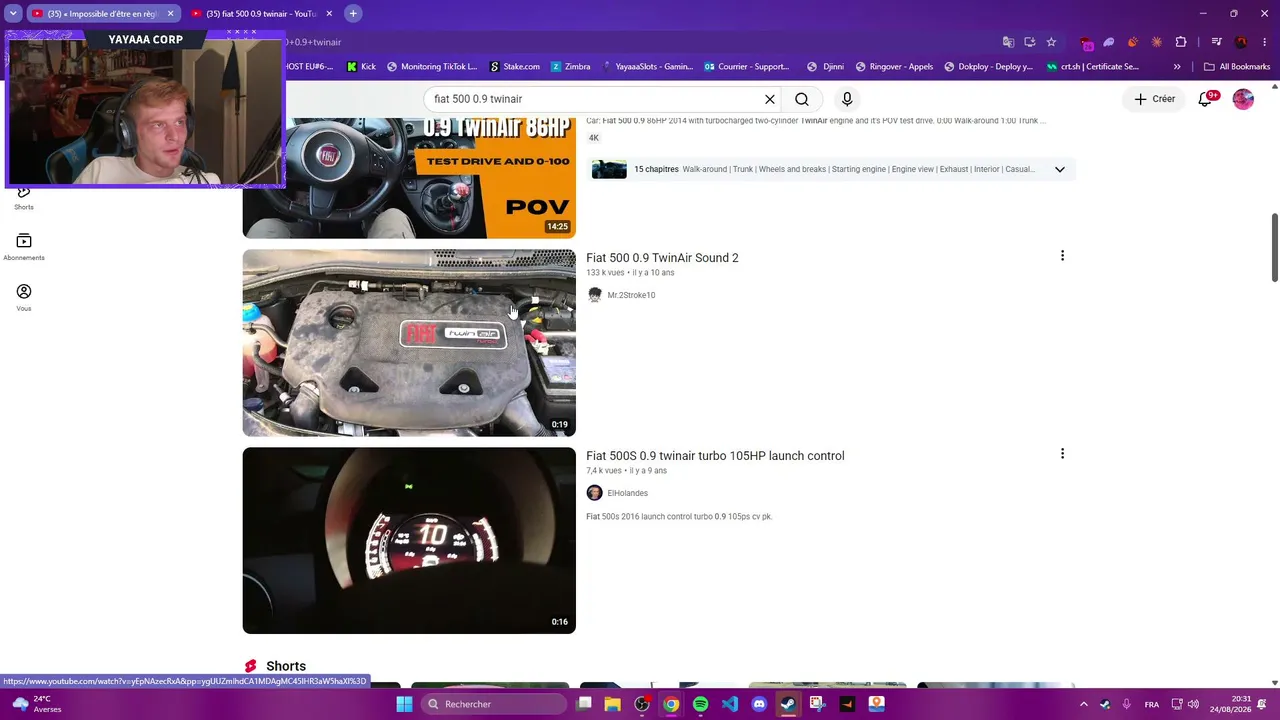1280x720 pixels.
Task: Open Chrome three-dot menu
Action: pyautogui.click(x=1266, y=42)
